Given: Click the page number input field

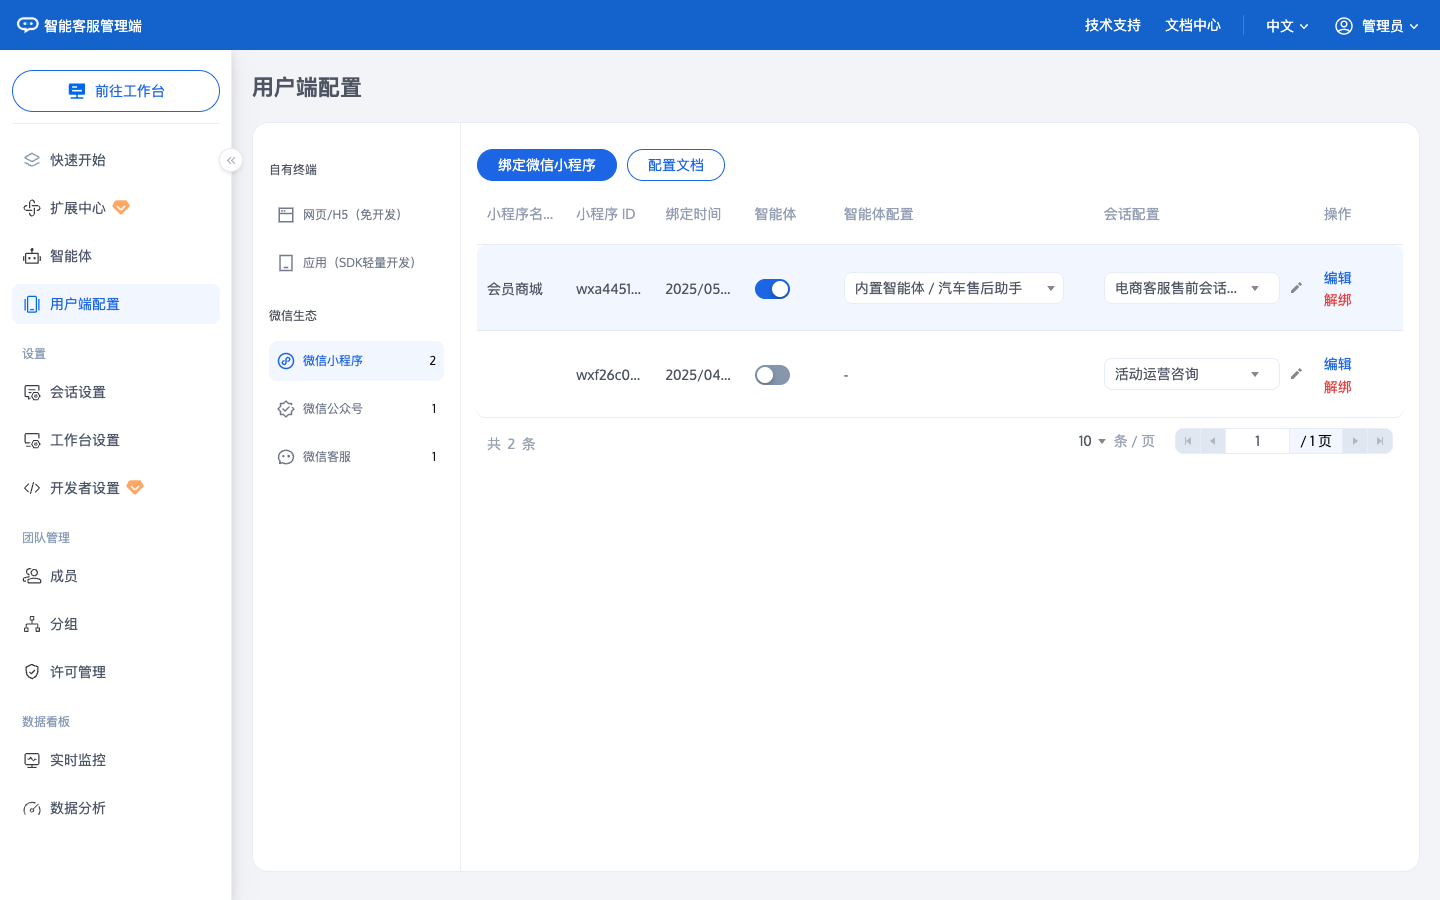Looking at the screenshot, I should tap(1257, 441).
